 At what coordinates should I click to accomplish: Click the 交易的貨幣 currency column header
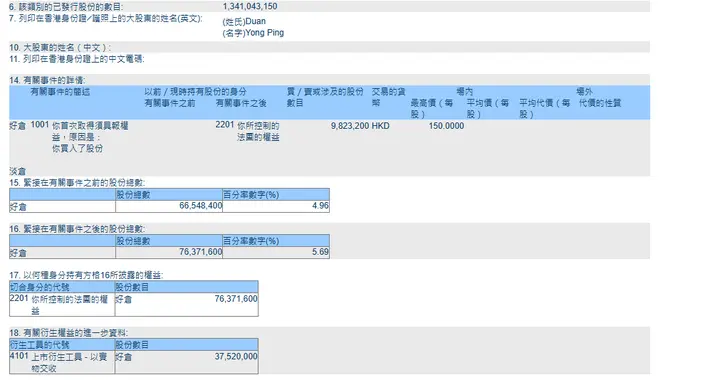[388, 97]
